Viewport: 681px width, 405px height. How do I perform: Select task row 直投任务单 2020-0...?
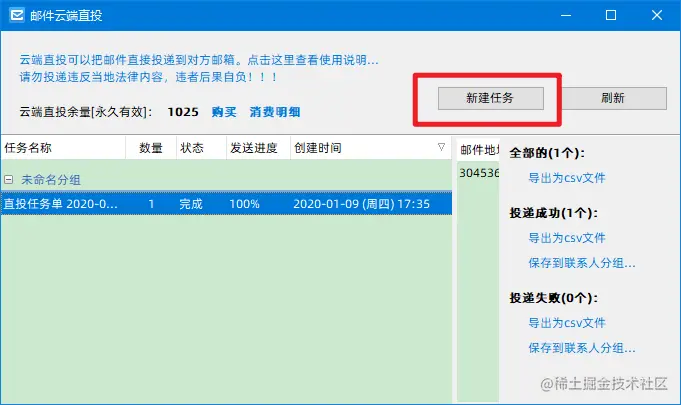[x=226, y=204]
